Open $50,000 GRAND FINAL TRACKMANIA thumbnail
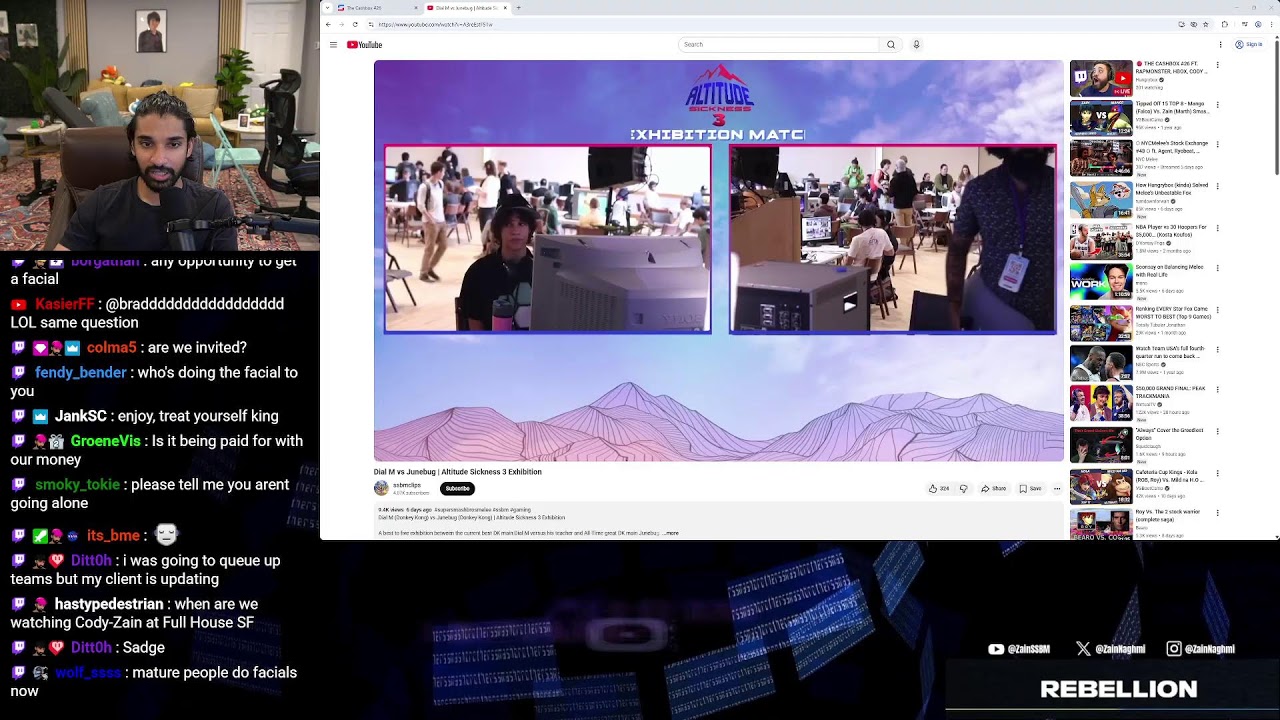The width and height of the screenshot is (1280, 720). tap(1101, 405)
